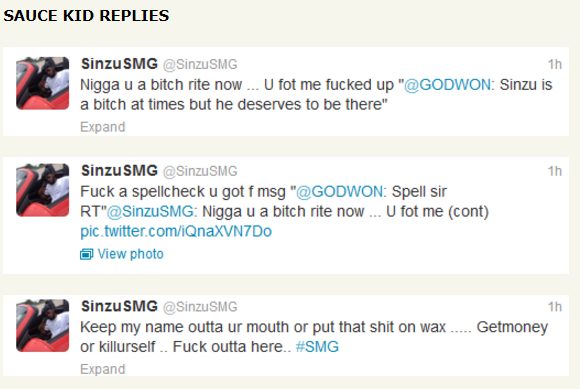Click SinzuSMG display name in third tweet
The height and width of the screenshot is (389, 580).
(x=119, y=307)
